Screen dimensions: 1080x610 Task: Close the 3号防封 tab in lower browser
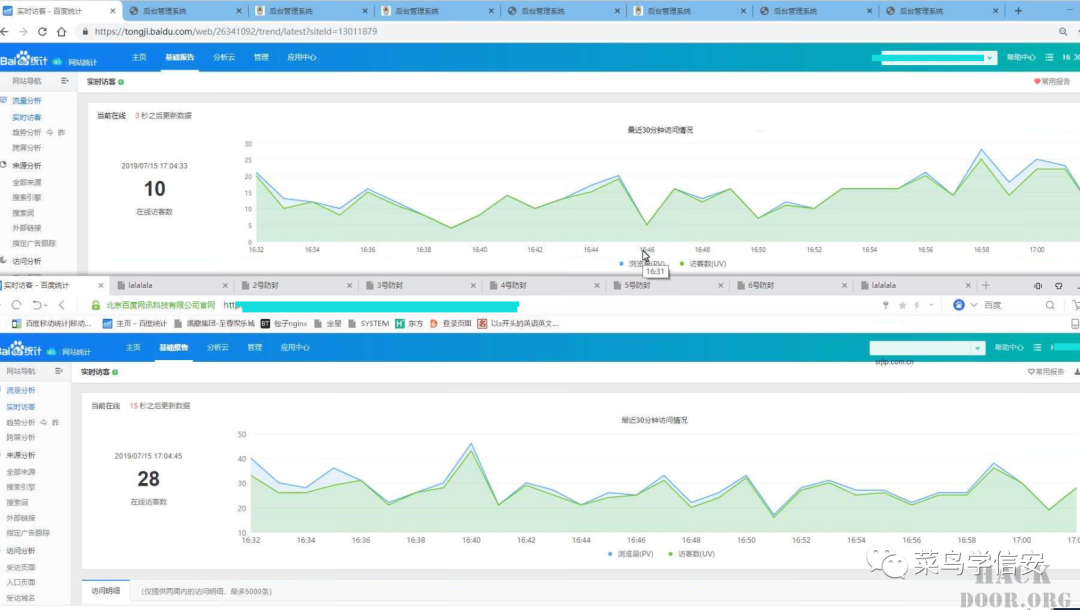pos(472,285)
